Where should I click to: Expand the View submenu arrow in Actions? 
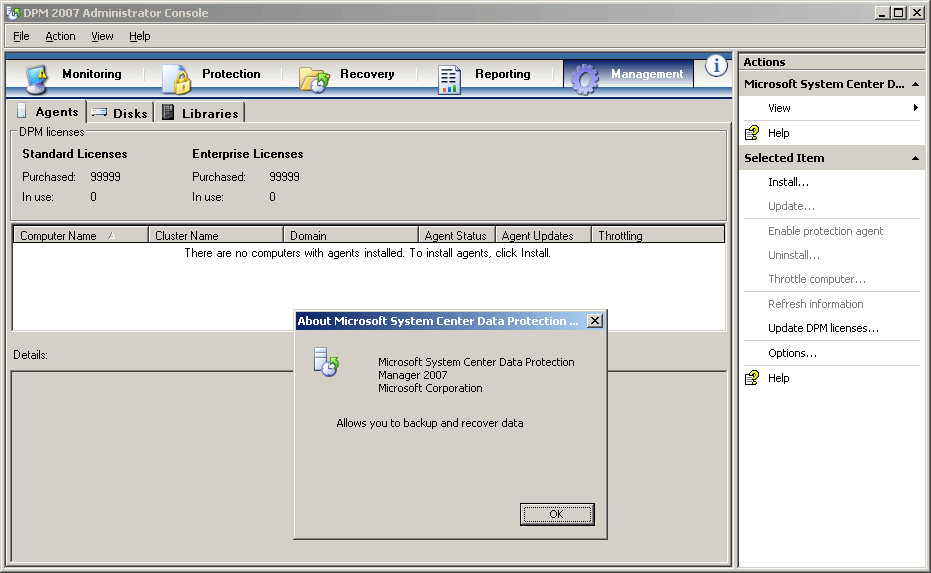(x=916, y=107)
